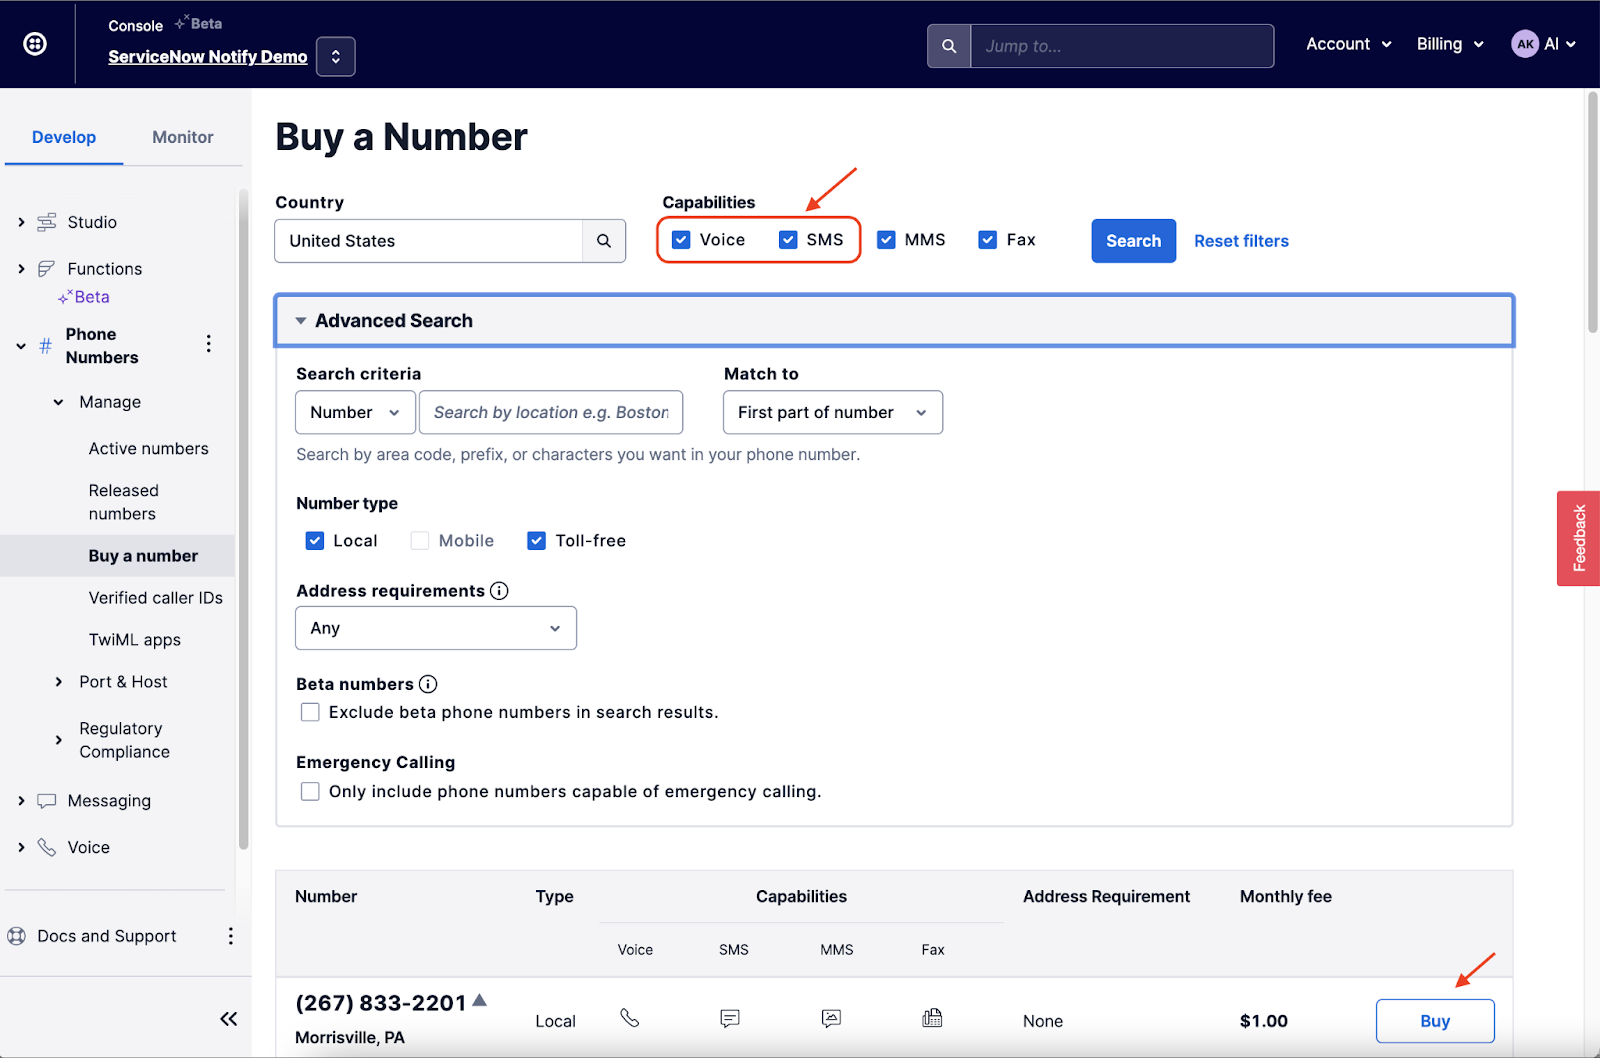Screen dimensions: 1600x1058
Task: Click the Feedback side tab
Action: pyautogui.click(x=1578, y=538)
